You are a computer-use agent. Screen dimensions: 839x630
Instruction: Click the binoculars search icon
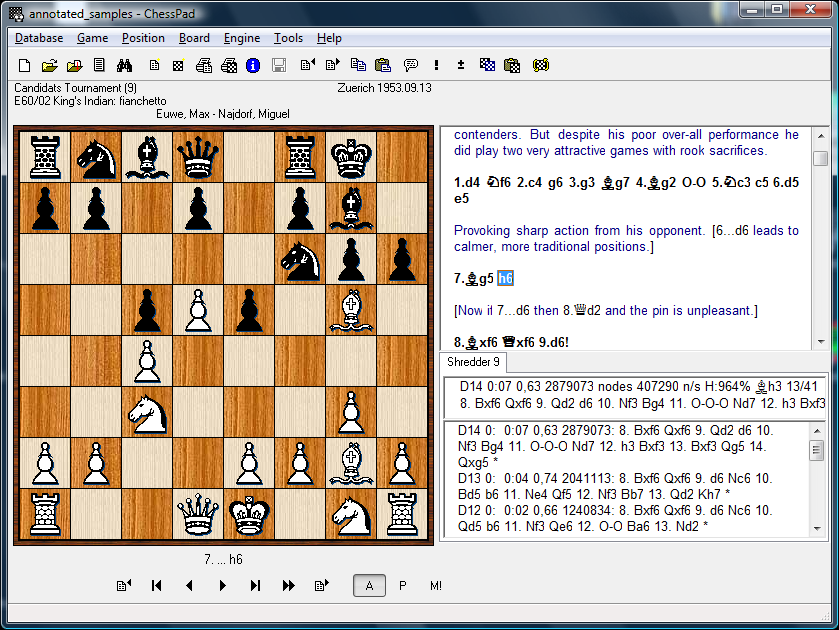click(125, 66)
